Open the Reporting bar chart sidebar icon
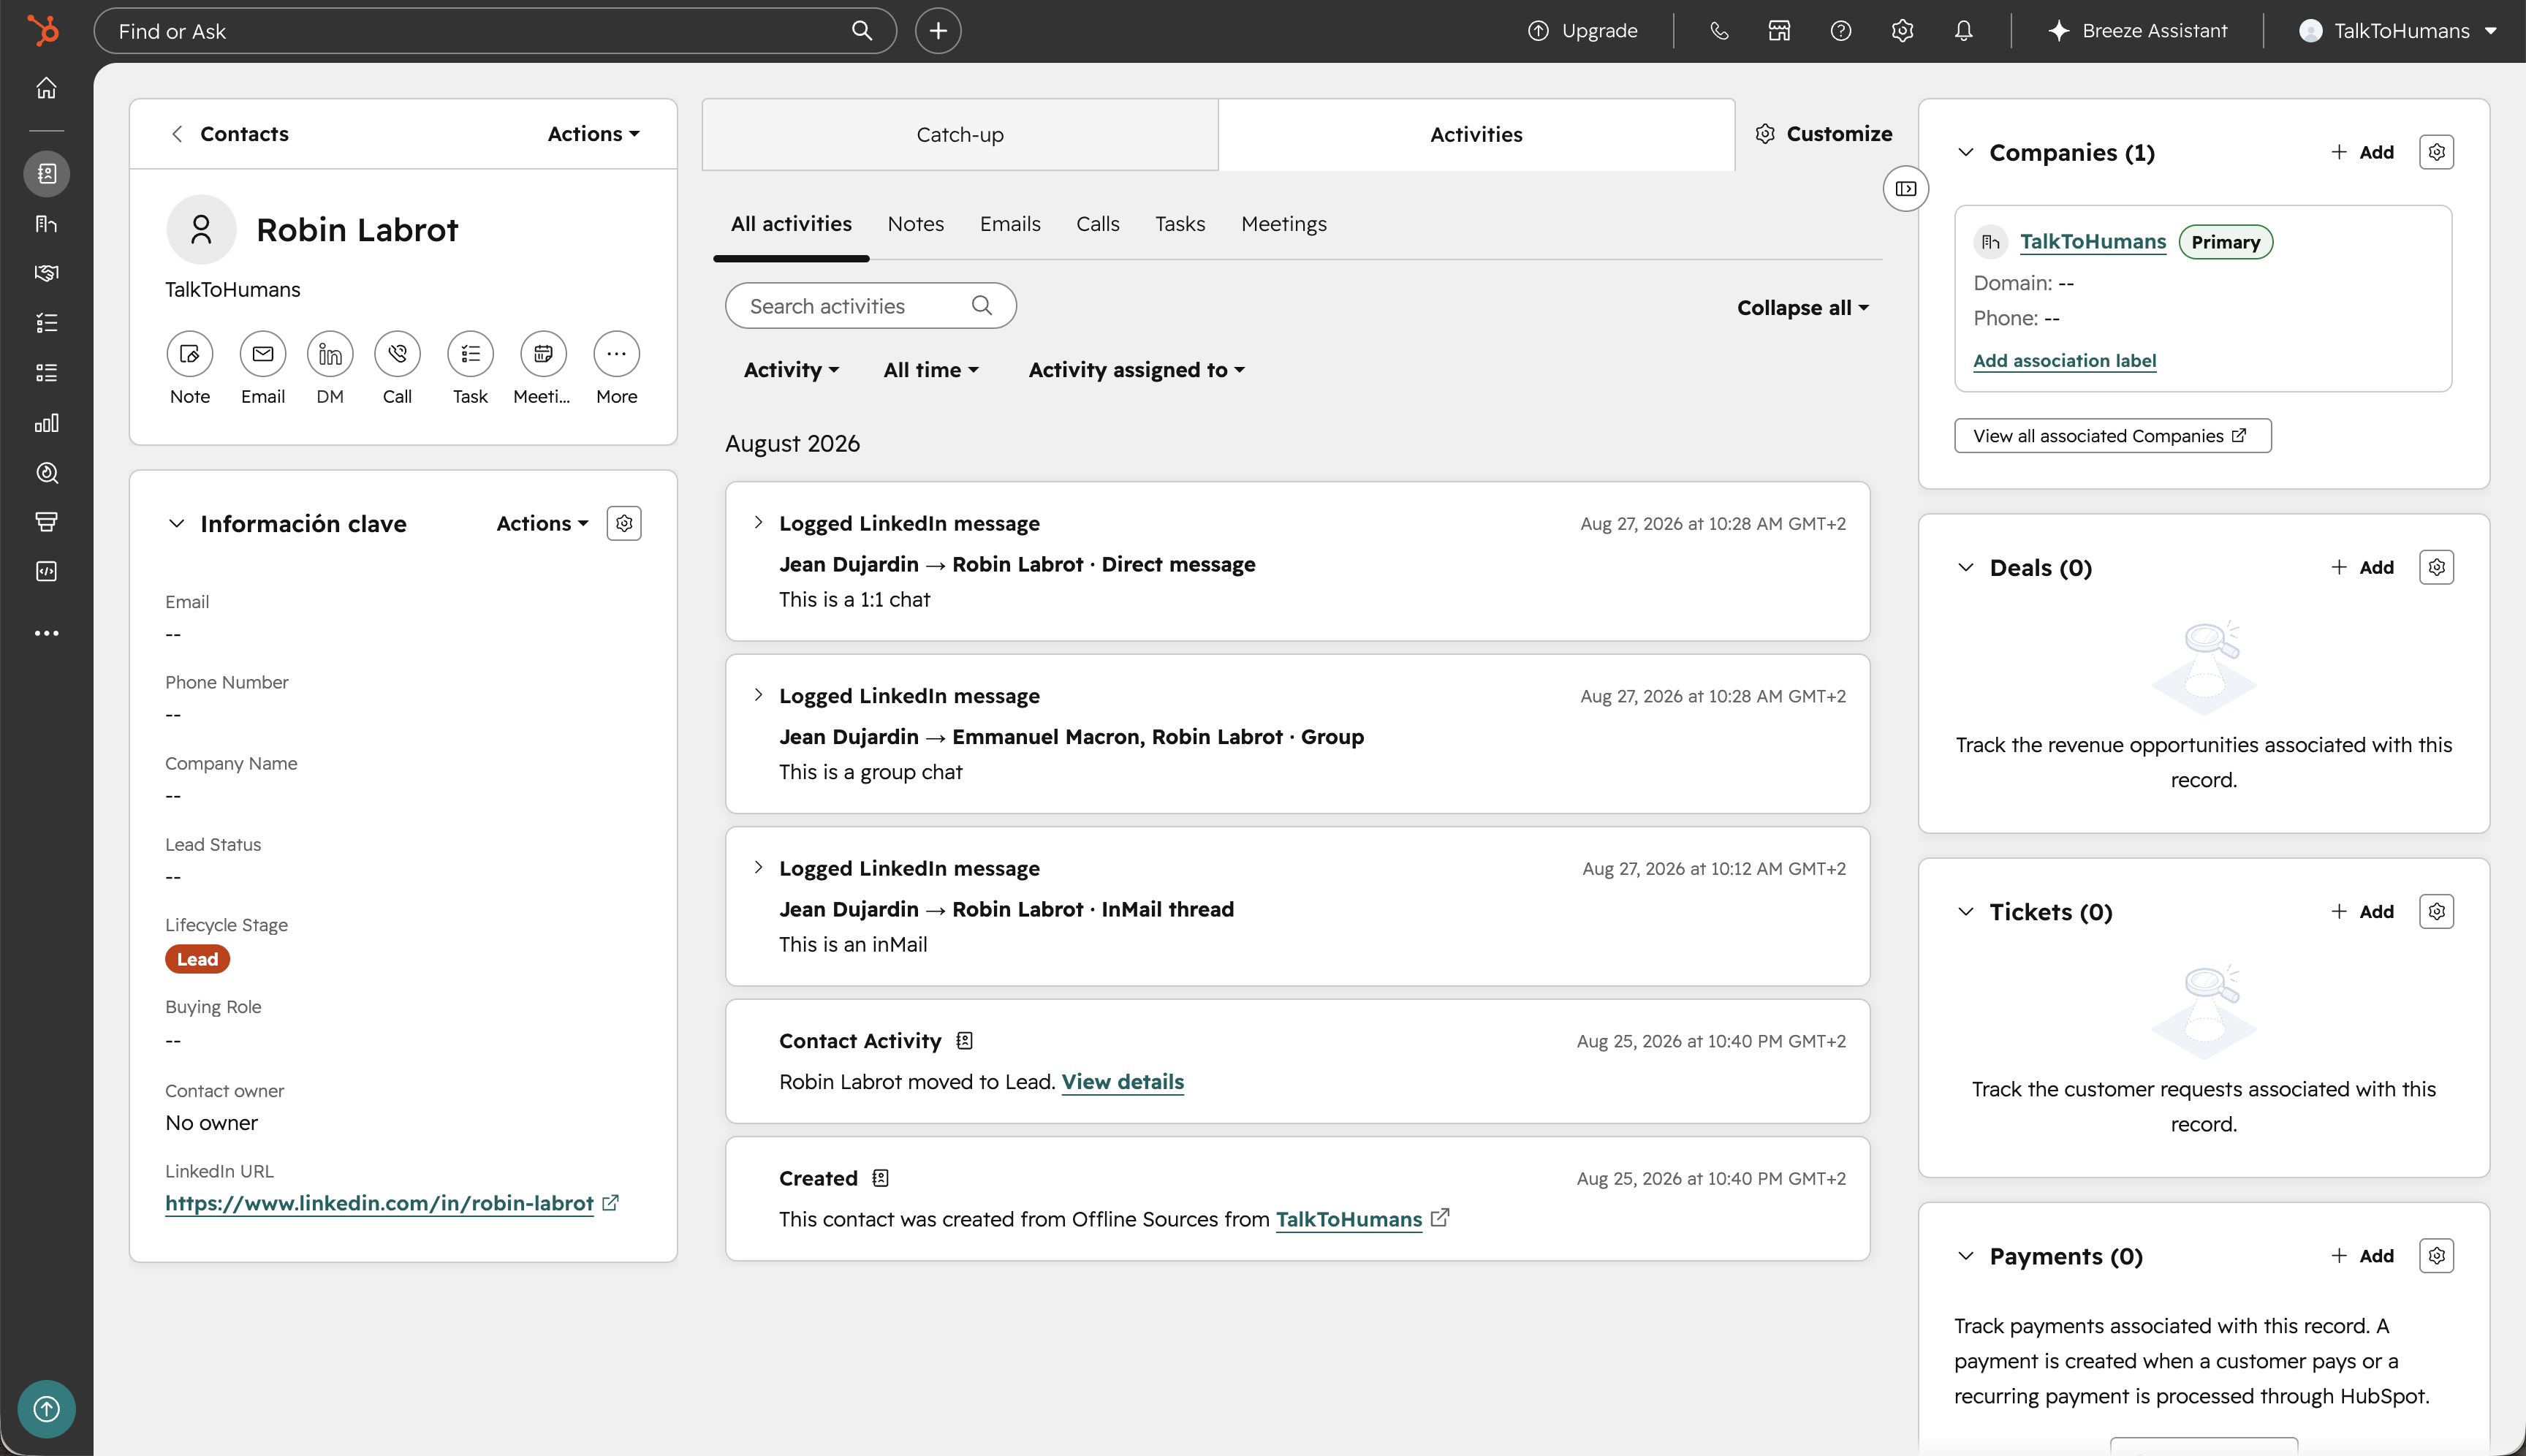Viewport: 2526px width, 1456px height. pos(46,423)
